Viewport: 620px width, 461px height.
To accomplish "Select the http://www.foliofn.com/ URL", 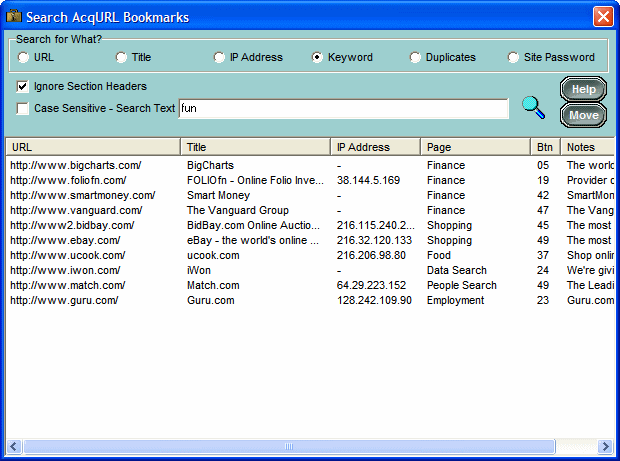I will point(68,180).
